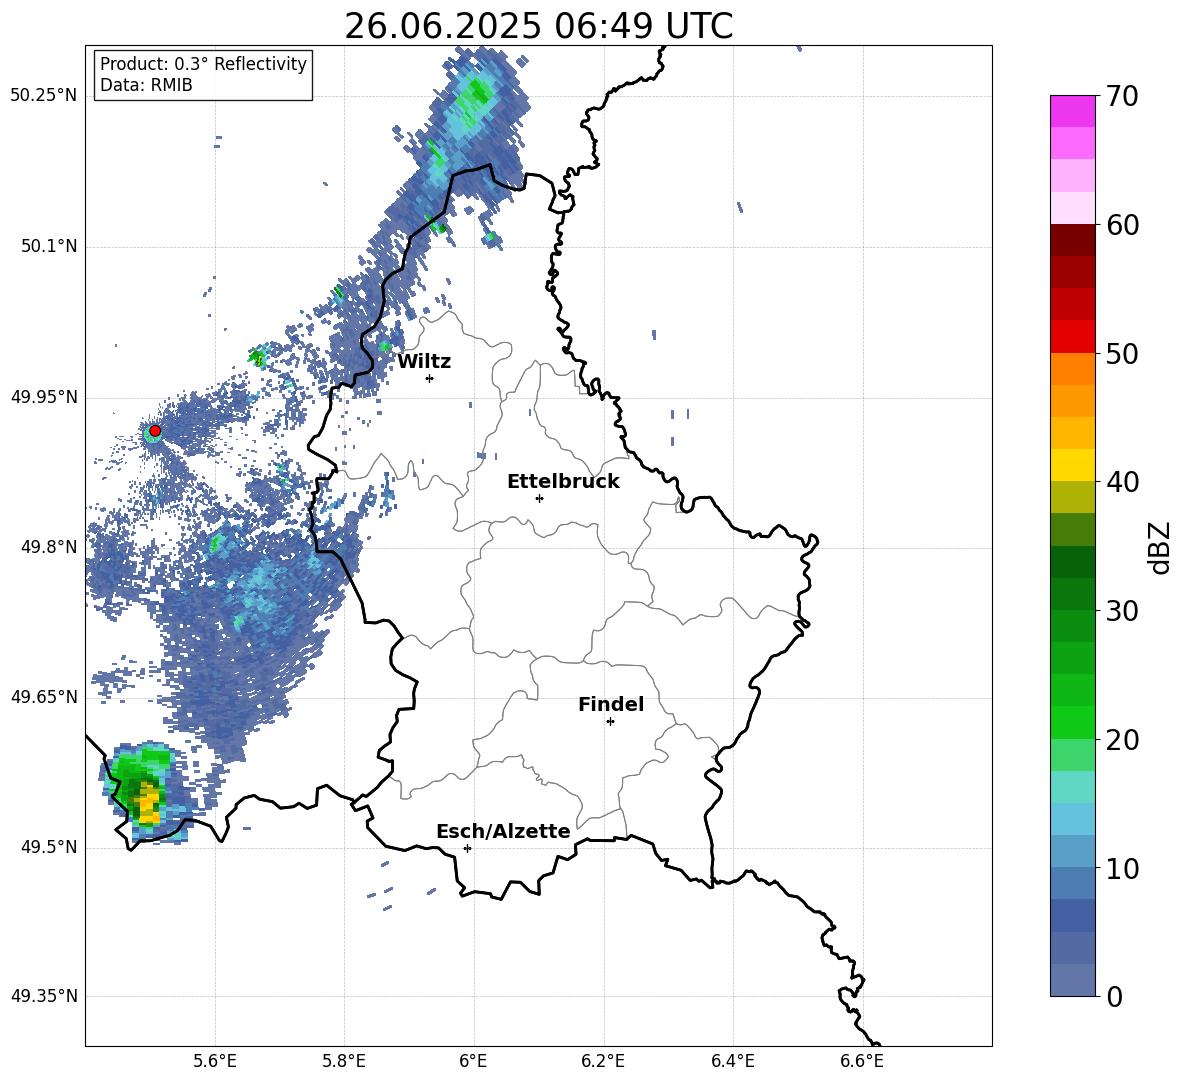Click the yellow colorbar segment above 40
Screen dimensions: 1184x1081
click(1072, 465)
